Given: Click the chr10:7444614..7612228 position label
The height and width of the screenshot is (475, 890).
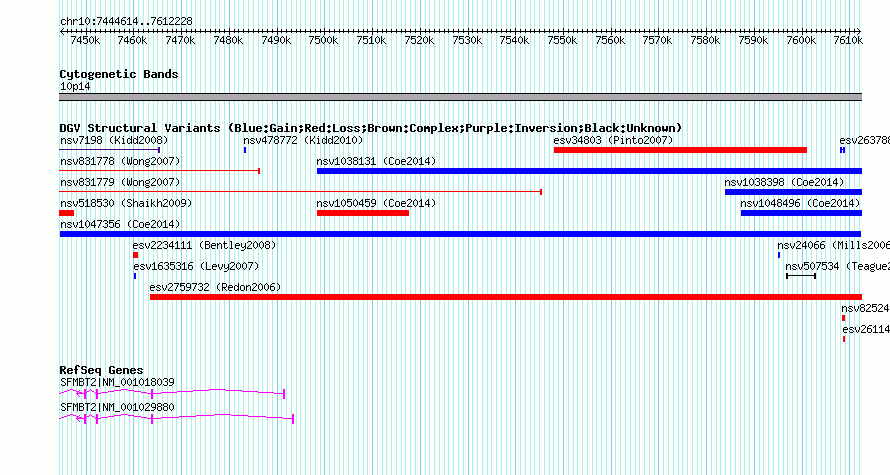Looking at the screenshot, I should (x=126, y=22).
